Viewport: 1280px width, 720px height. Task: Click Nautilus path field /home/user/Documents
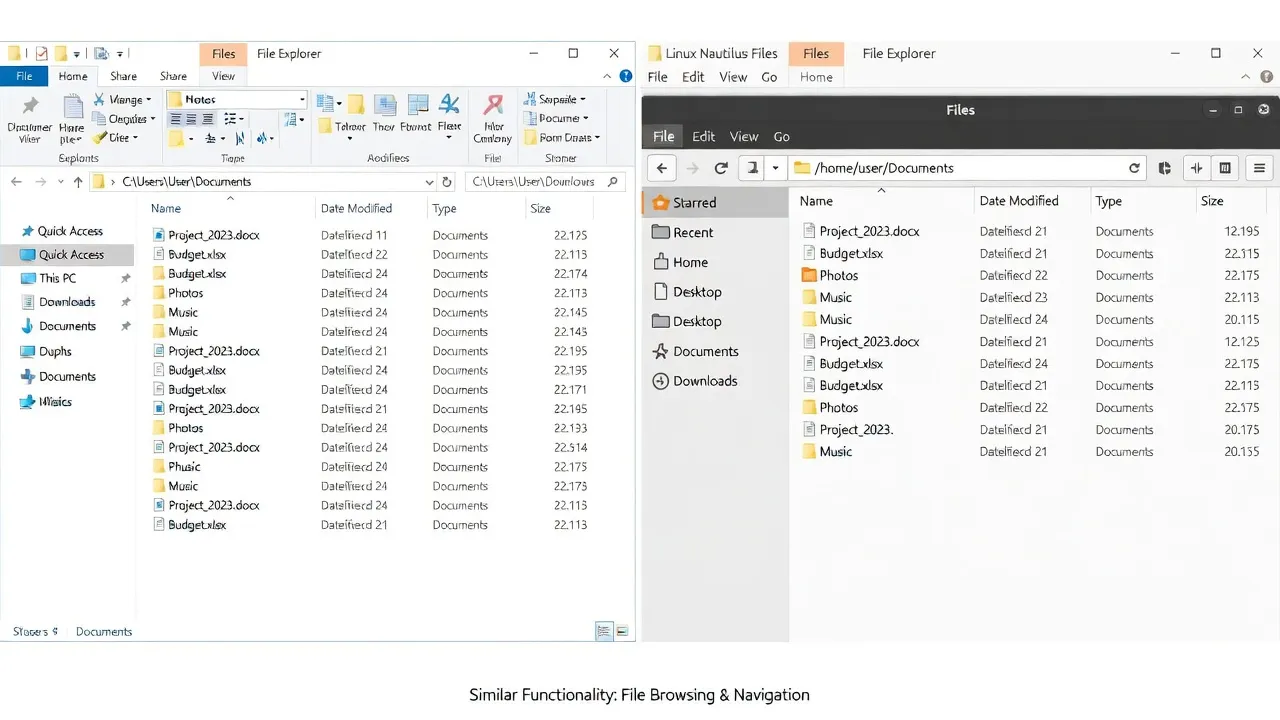(968, 168)
